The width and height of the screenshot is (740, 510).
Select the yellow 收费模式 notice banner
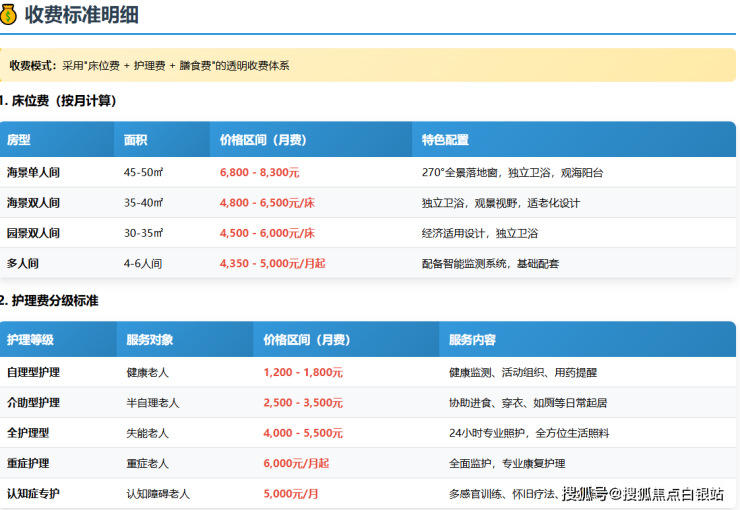tap(368, 65)
